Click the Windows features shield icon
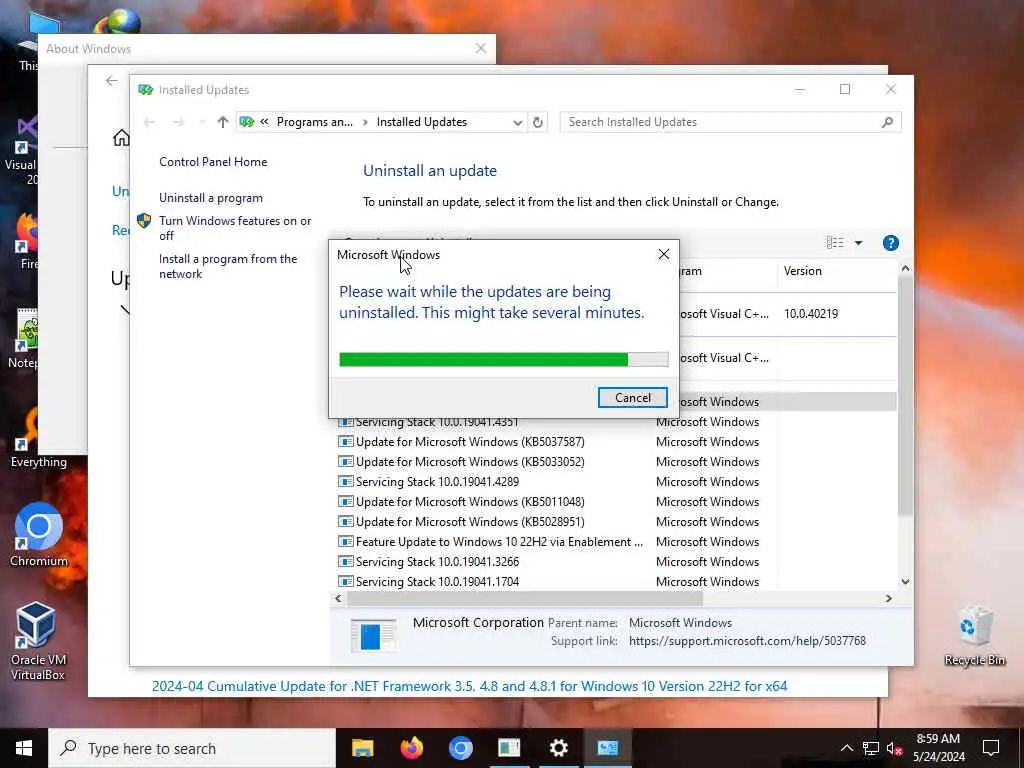Screen dimensions: 1024x768 click(x=144, y=221)
